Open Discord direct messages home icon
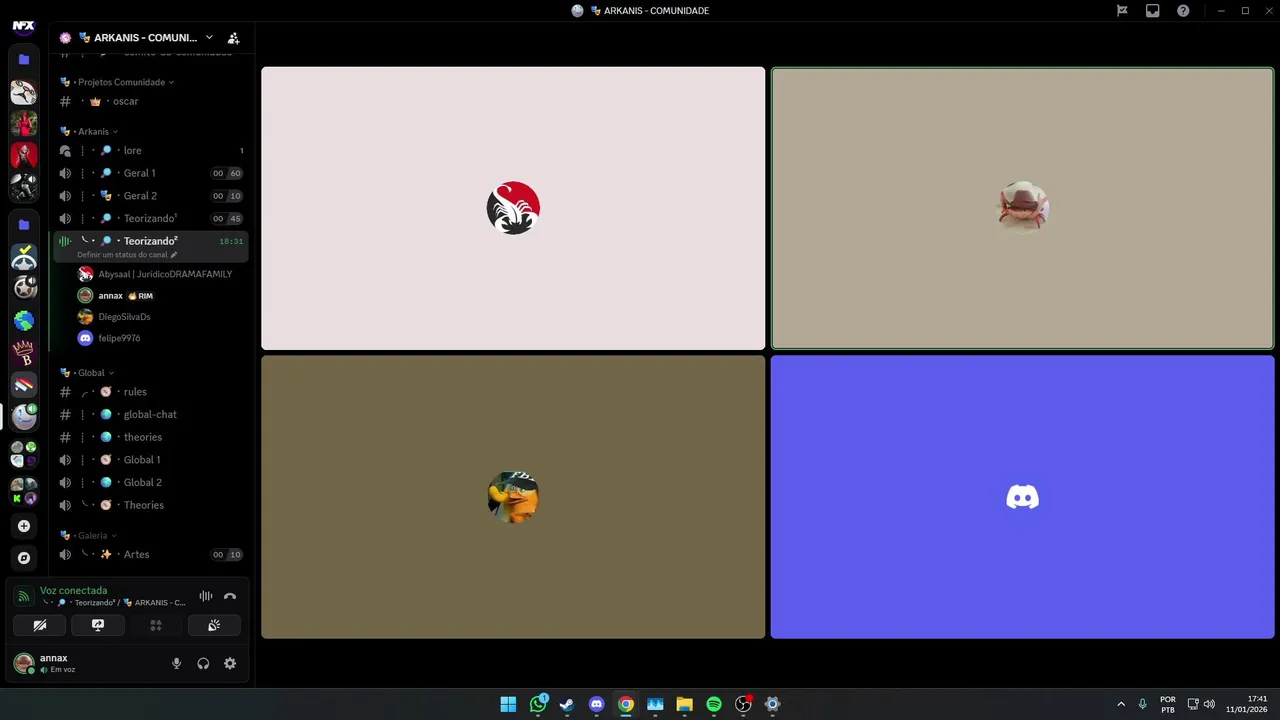 (24, 27)
